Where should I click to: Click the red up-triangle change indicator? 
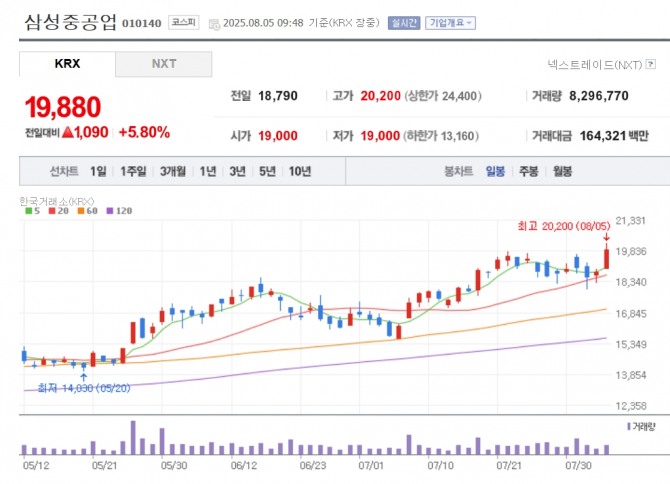coord(68,132)
